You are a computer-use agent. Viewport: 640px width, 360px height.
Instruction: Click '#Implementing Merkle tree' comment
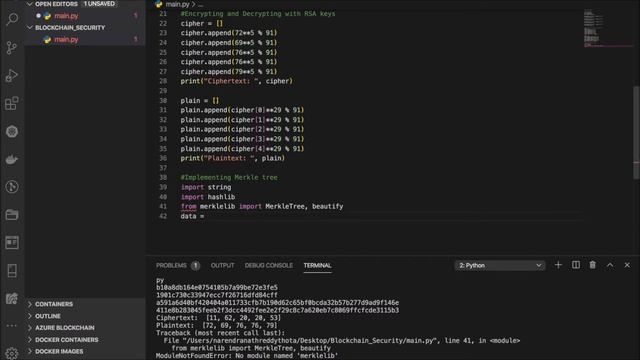click(x=229, y=178)
